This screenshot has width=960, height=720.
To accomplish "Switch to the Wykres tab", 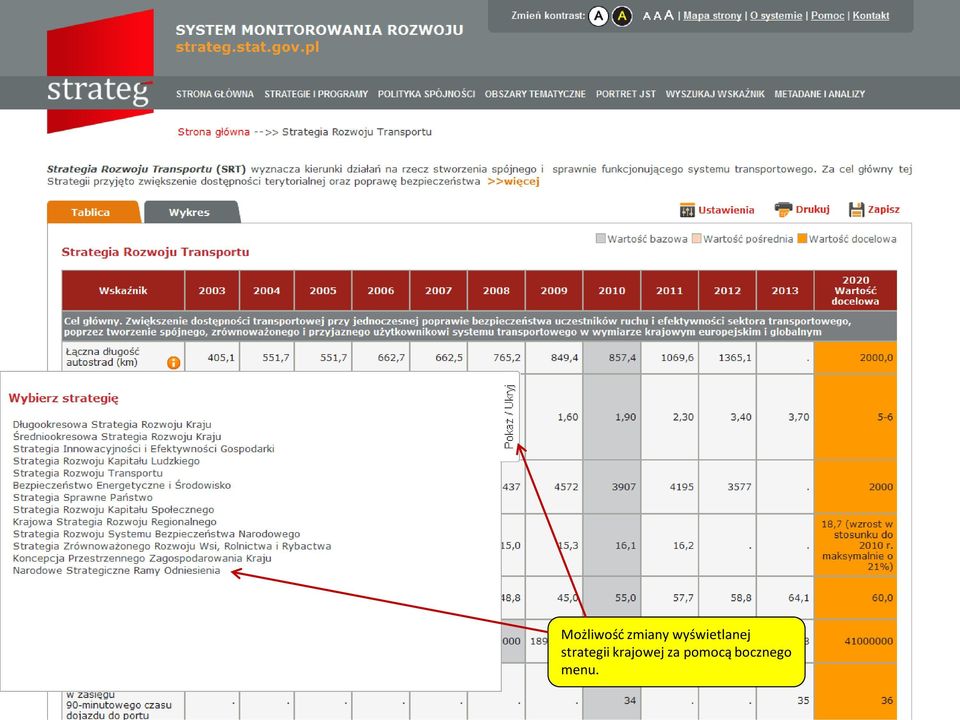I will tap(192, 212).
